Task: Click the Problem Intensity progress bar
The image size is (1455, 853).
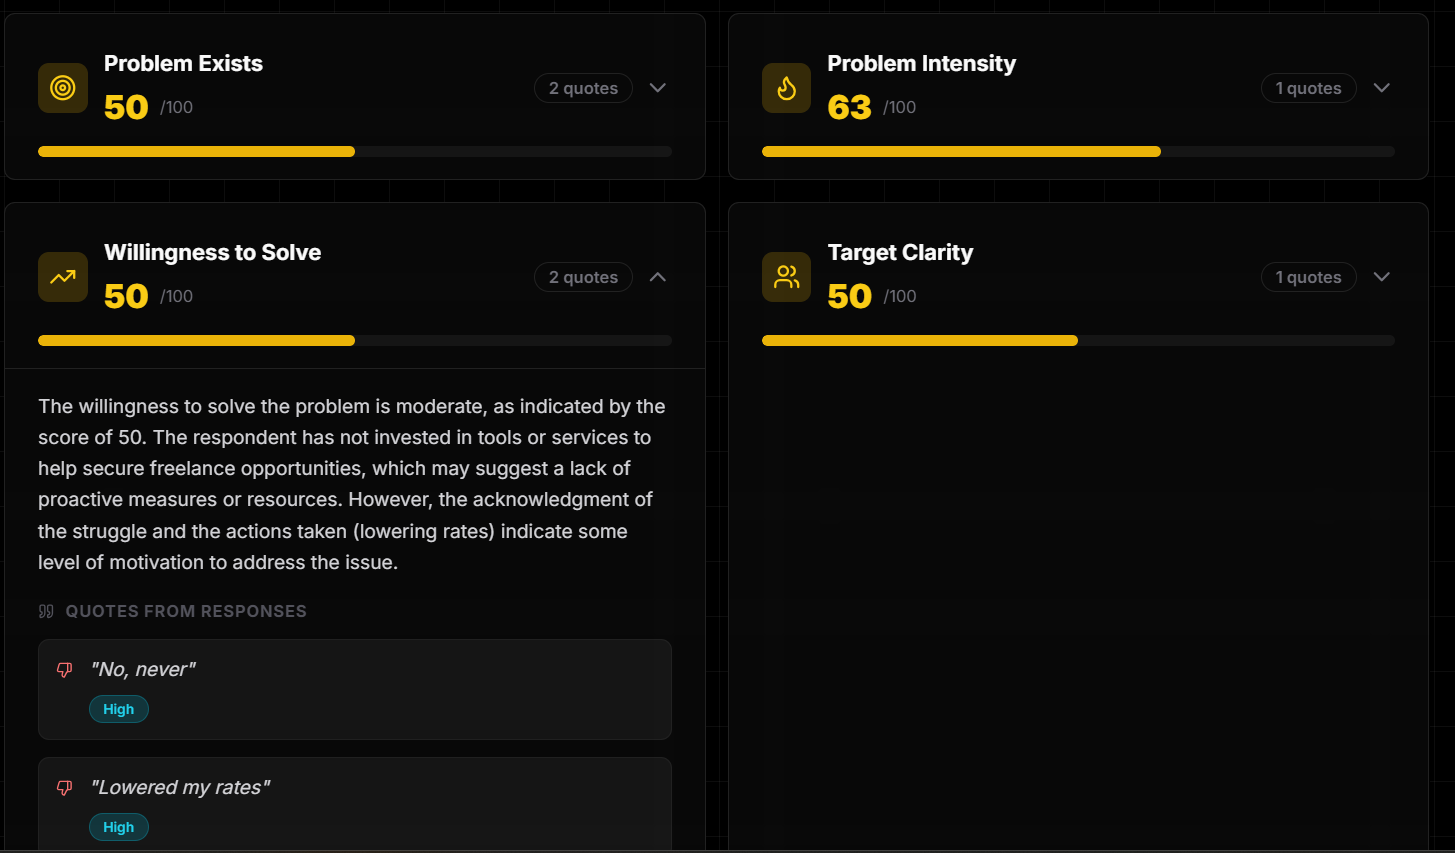Action: tap(1078, 152)
